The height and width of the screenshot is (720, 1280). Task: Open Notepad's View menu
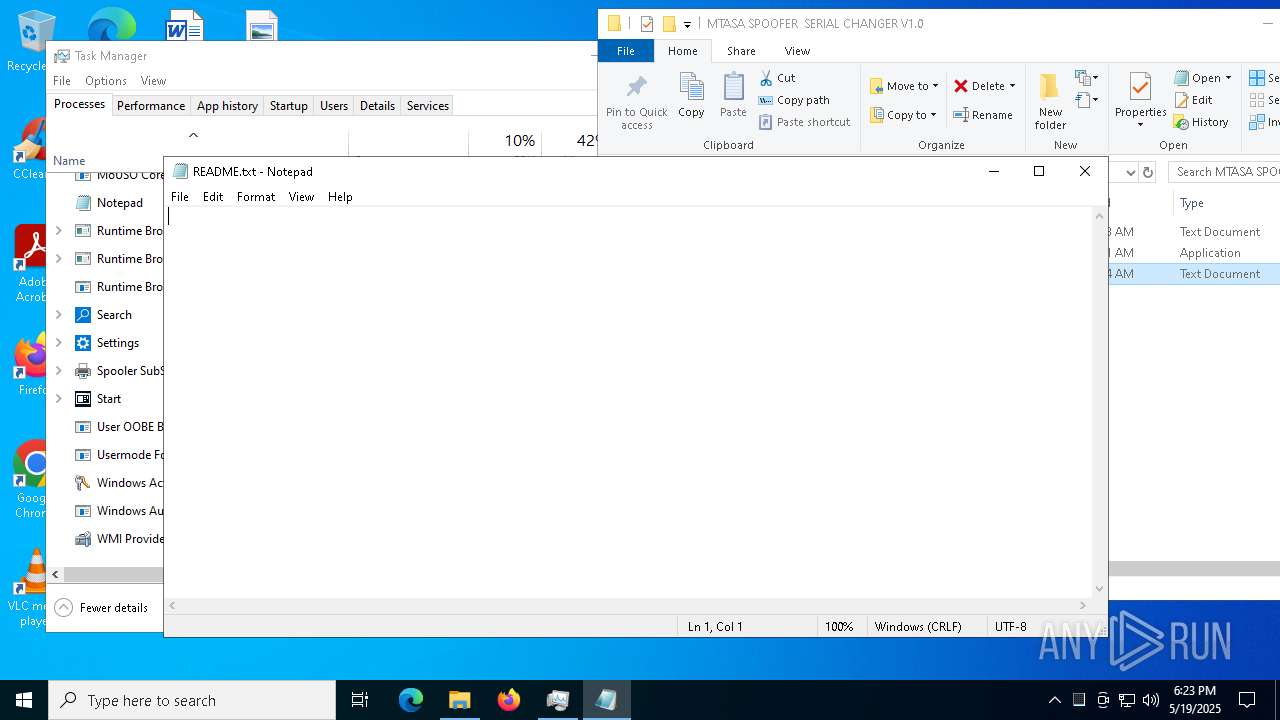pyautogui.click(x=301, y=197)
